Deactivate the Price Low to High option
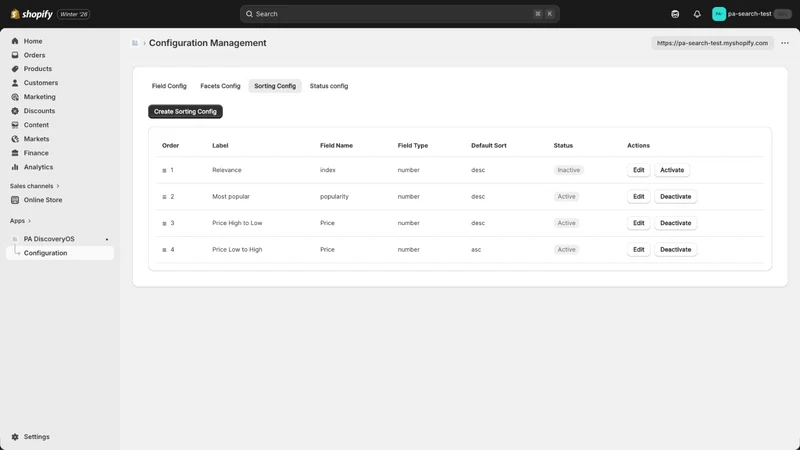This screenshot has width=800, height=450. point(676,249)
